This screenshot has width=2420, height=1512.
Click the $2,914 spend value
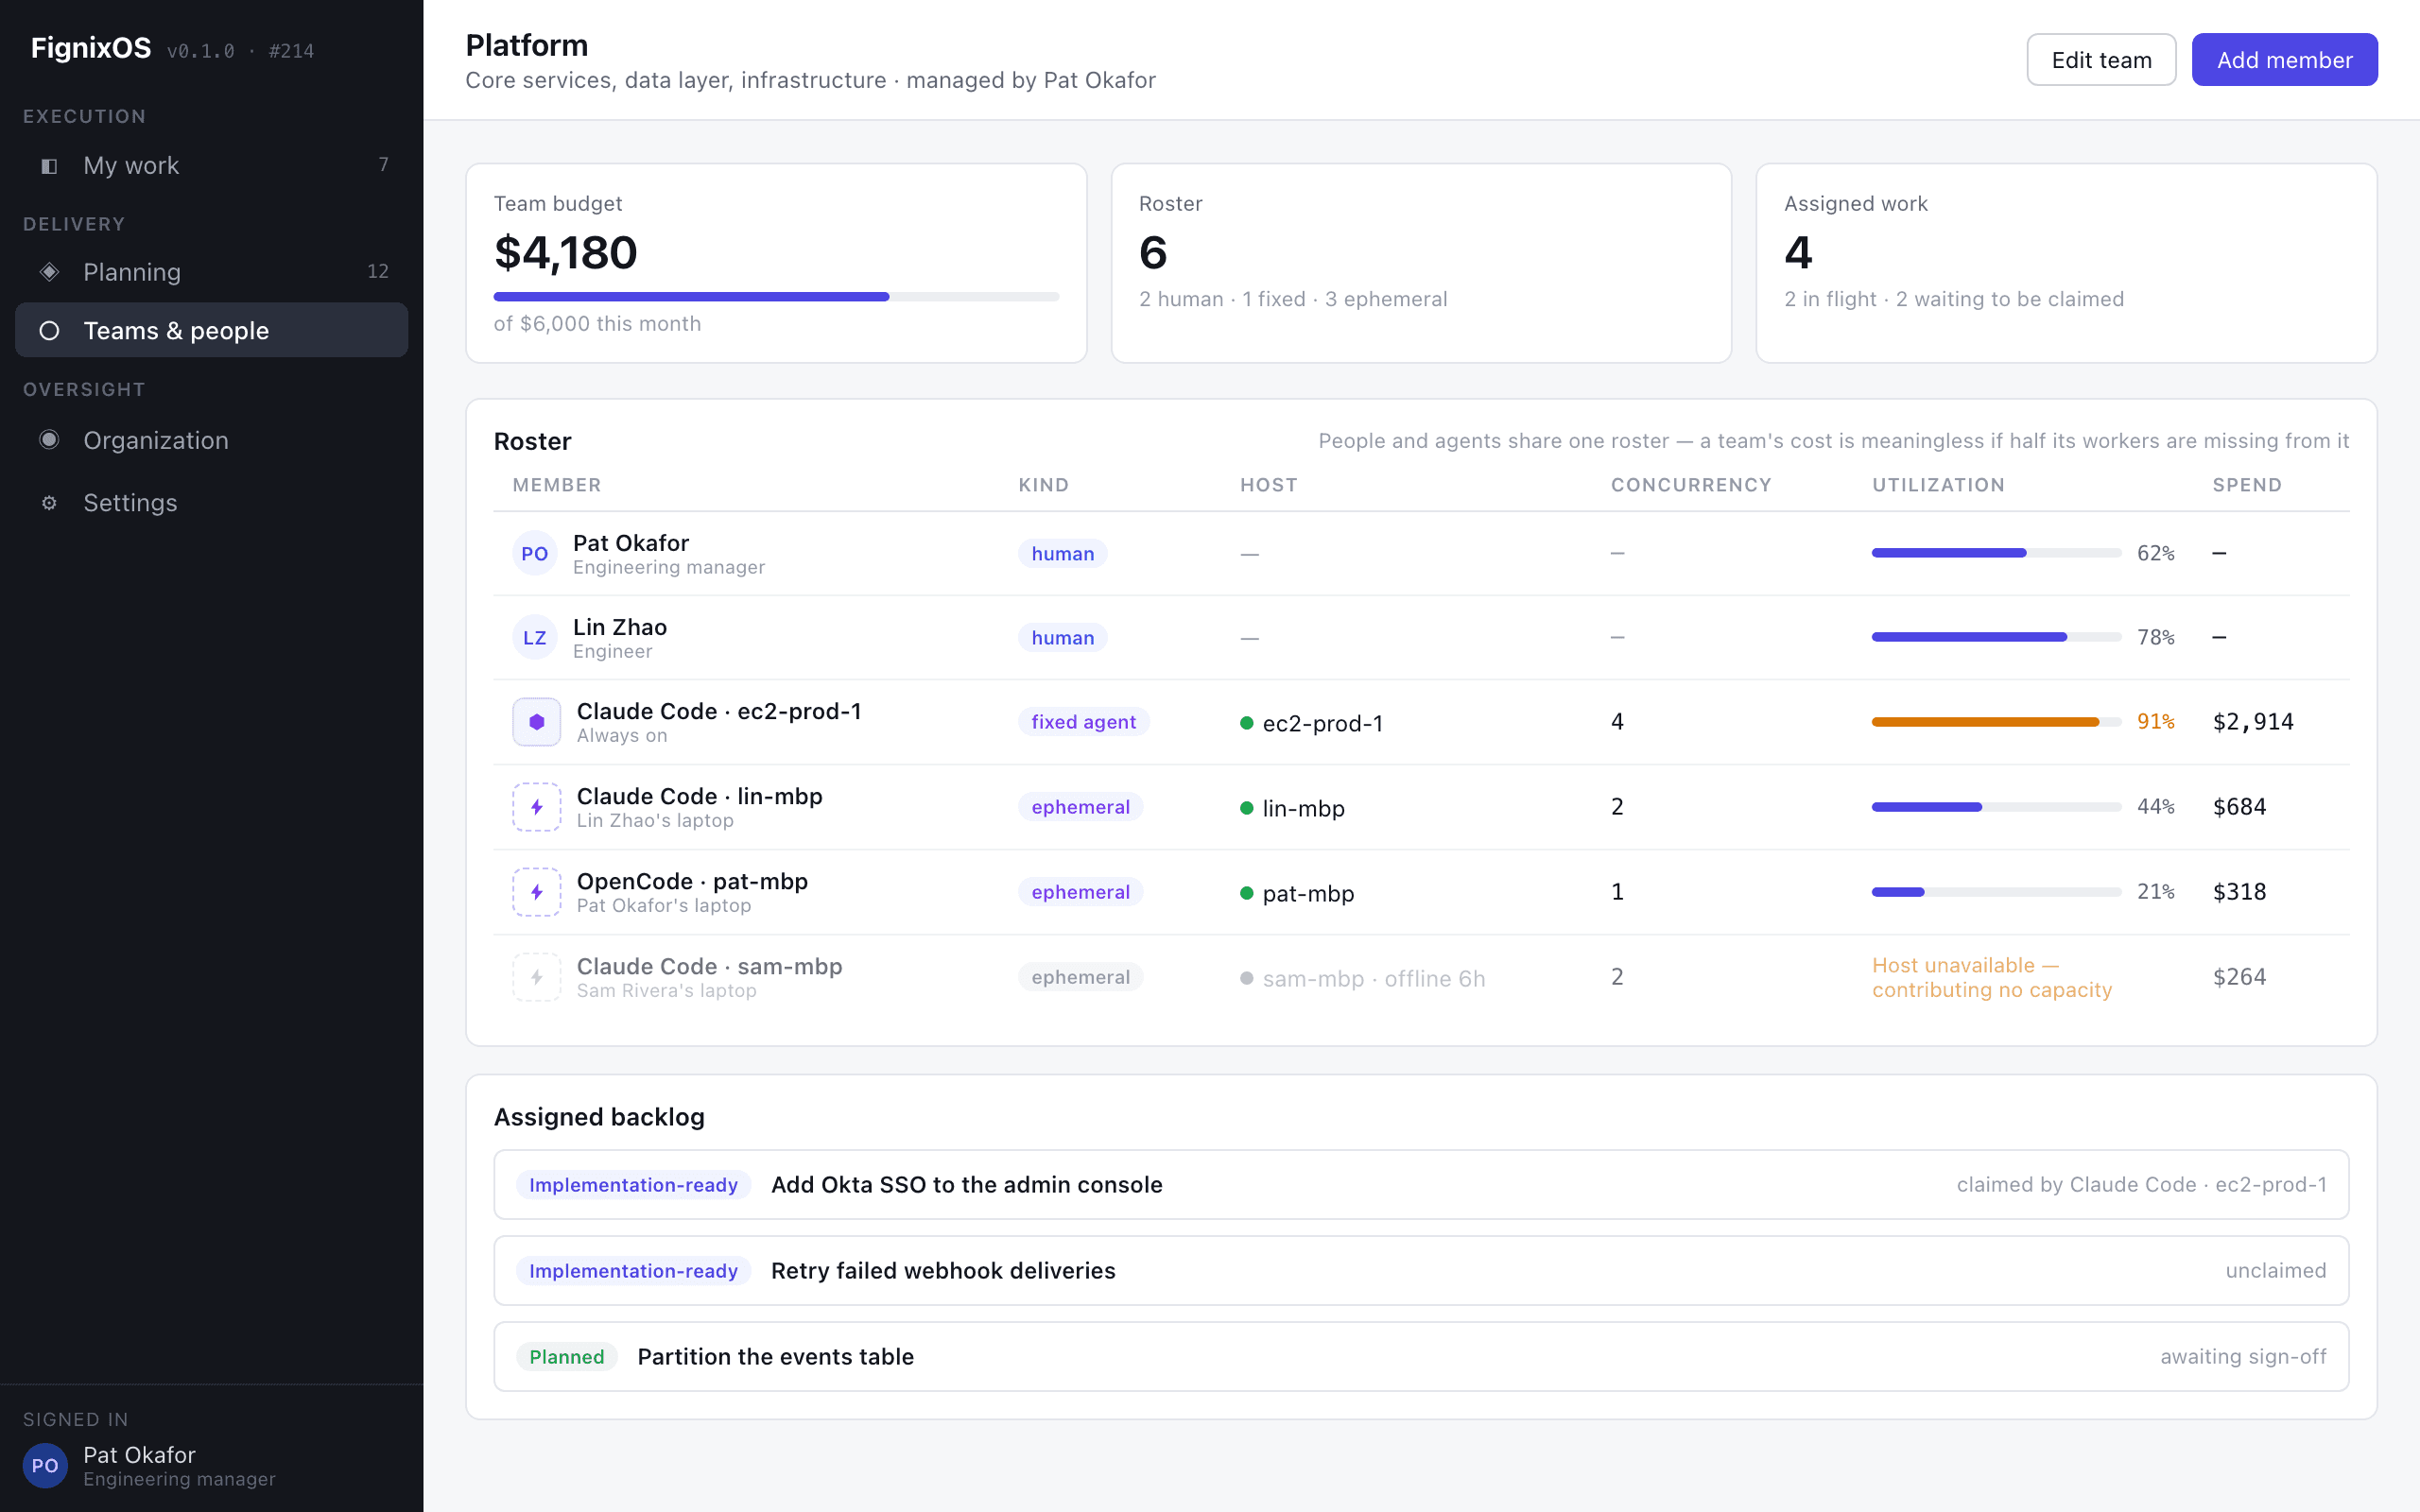tap(2253, 722)
